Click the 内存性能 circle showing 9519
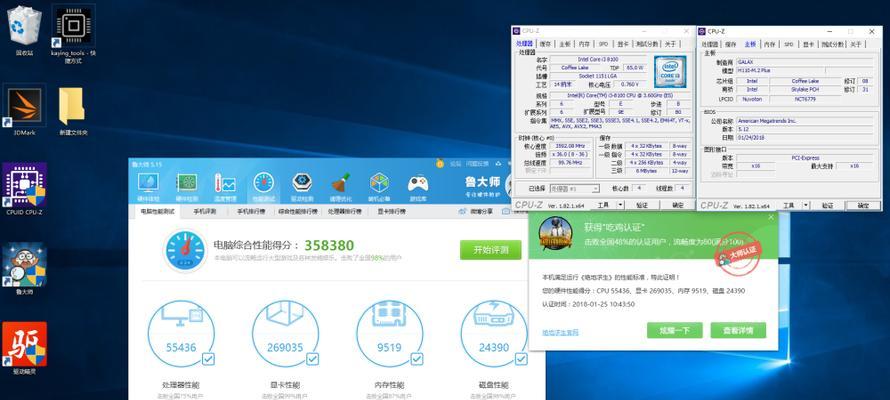 [389, 333]
